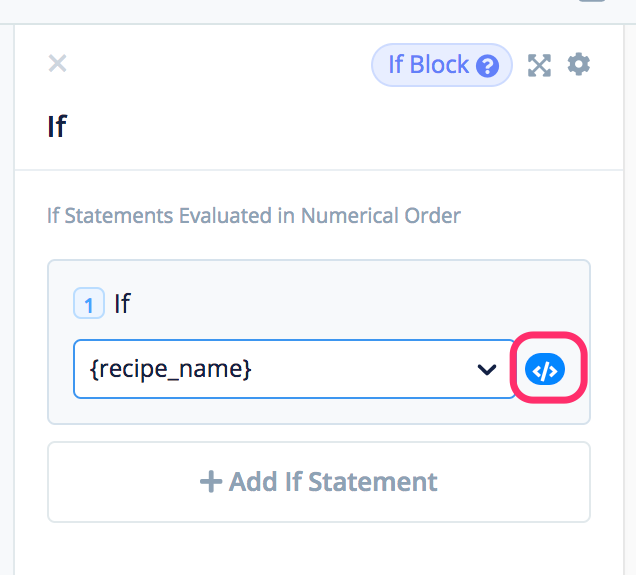The width and height of the screenshot is (636, 575).
Task: Open the {recipe_name} variable dropdown
Action: coord(294,369)
